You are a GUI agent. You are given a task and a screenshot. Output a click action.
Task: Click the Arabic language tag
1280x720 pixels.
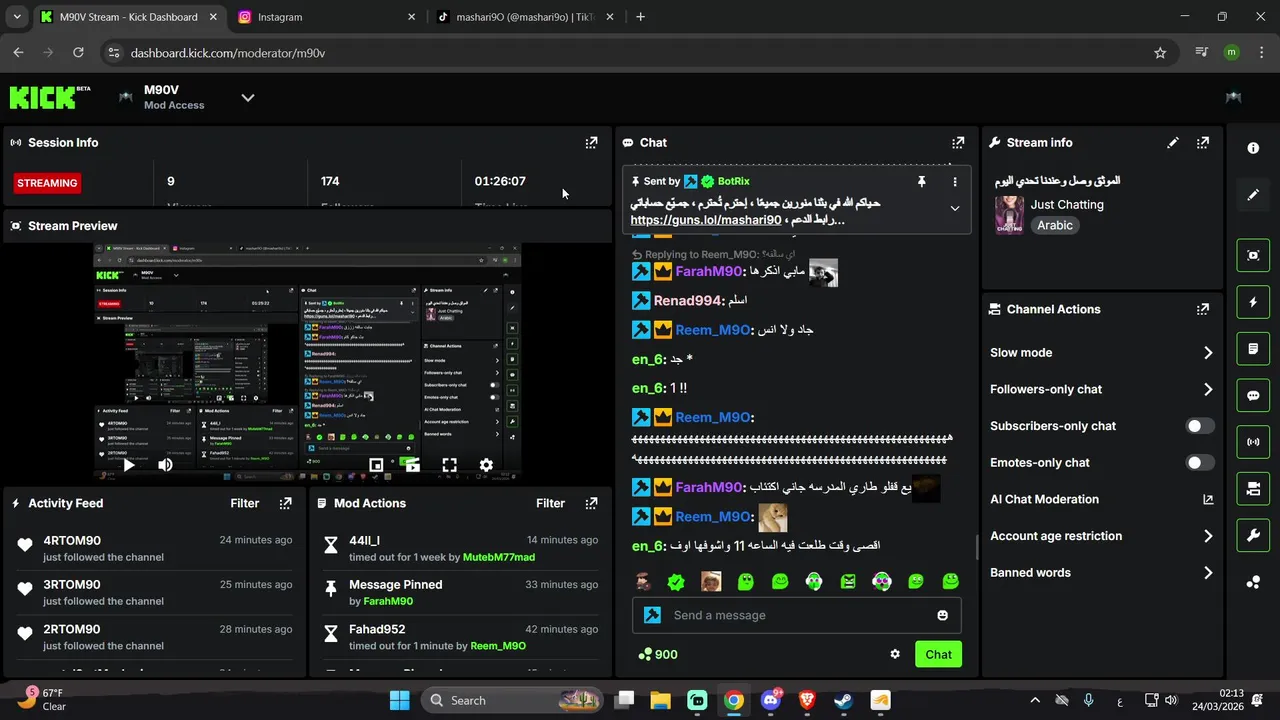1055,226
